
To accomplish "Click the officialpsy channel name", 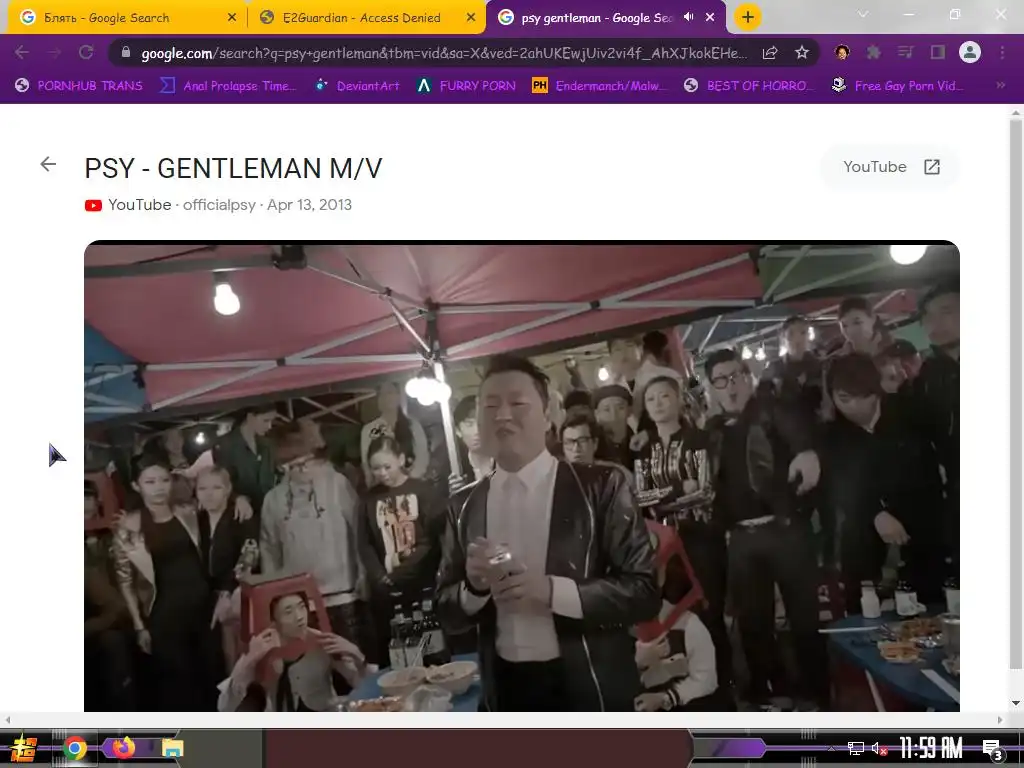I will point(219,204).
